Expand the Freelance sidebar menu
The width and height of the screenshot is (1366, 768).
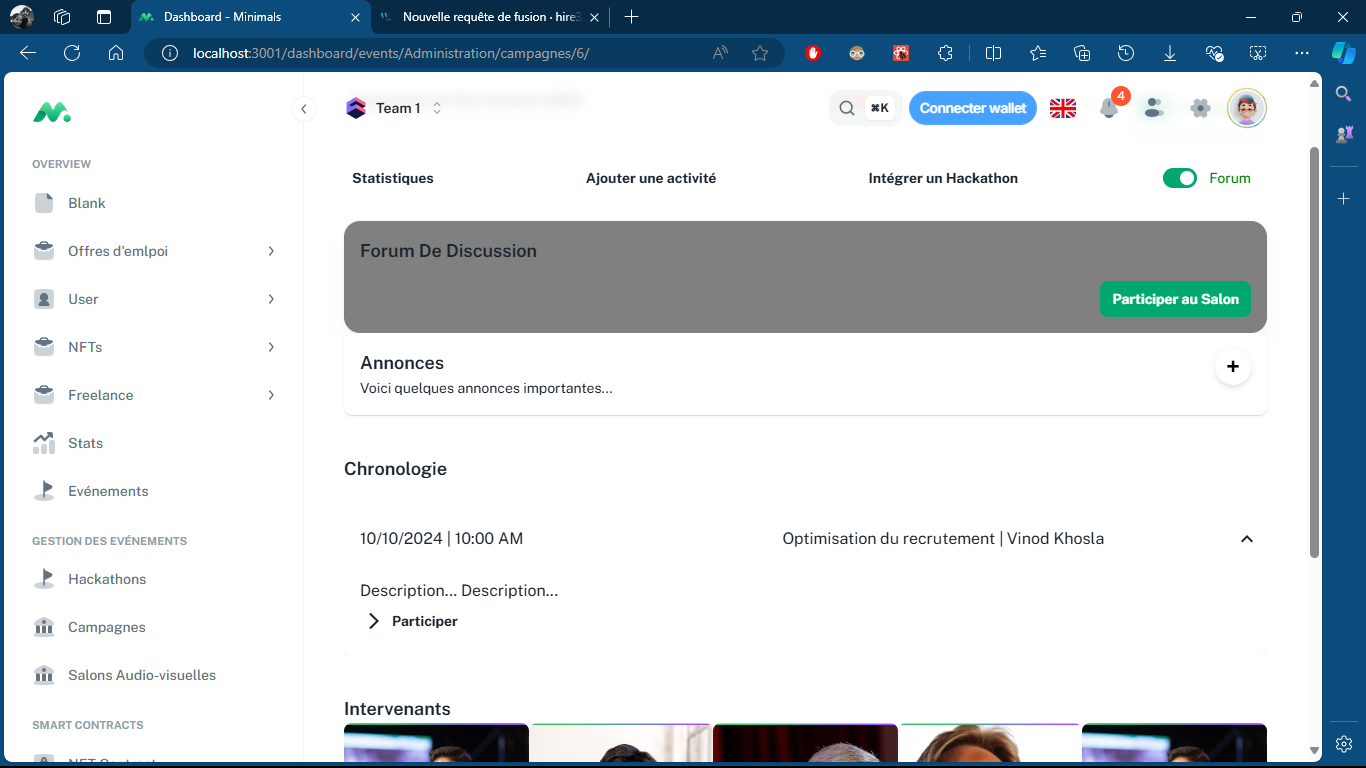click(155, 395)
